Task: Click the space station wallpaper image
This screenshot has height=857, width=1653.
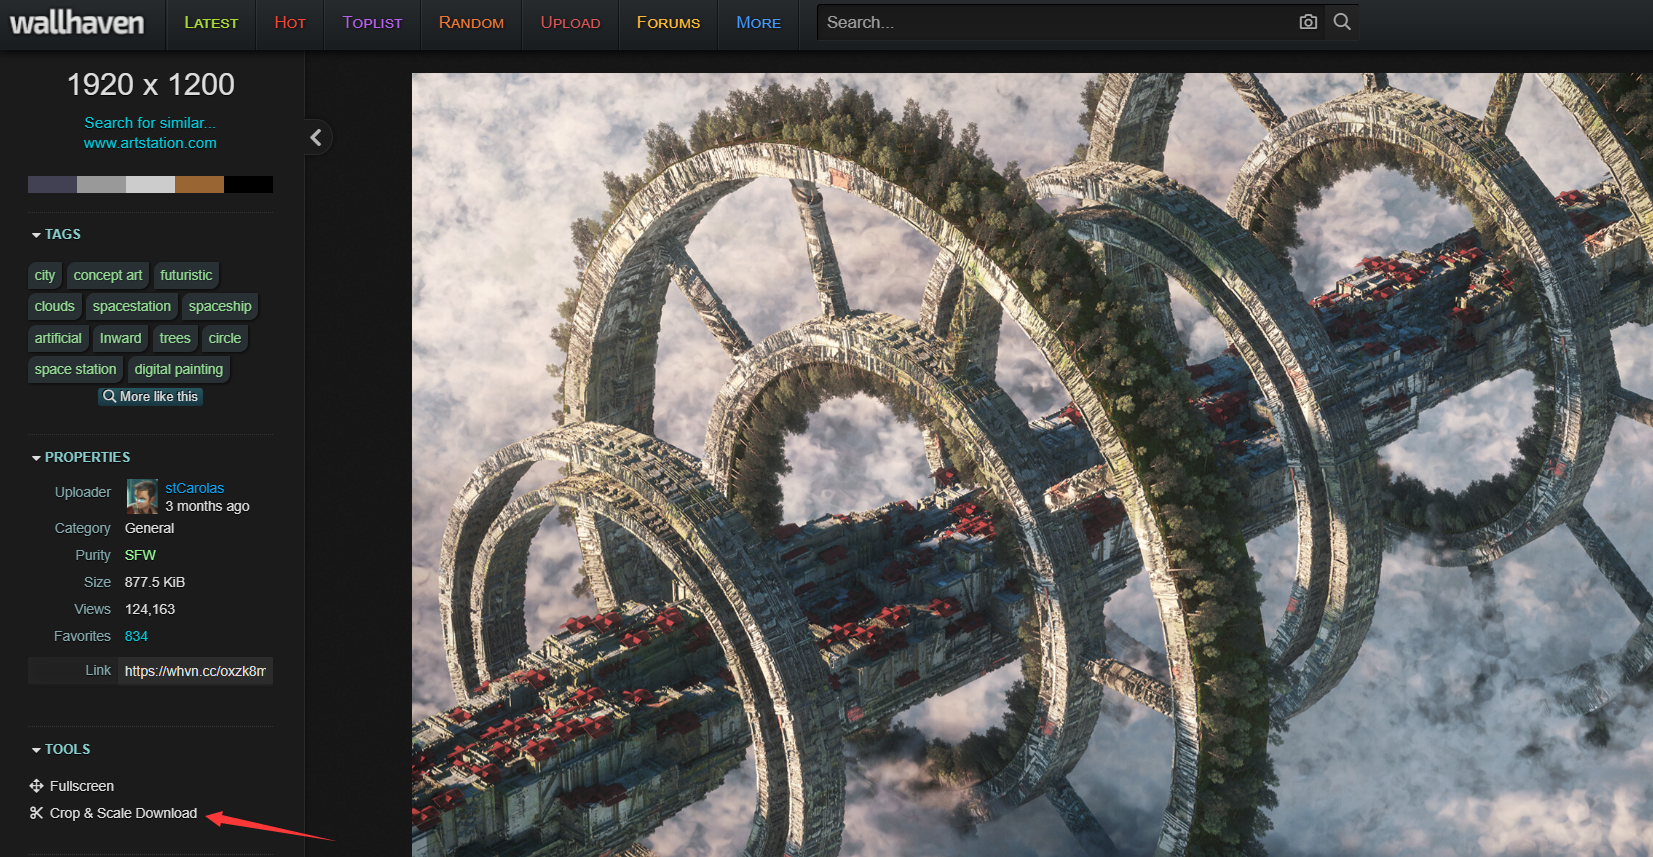Action: [1032, 465]
